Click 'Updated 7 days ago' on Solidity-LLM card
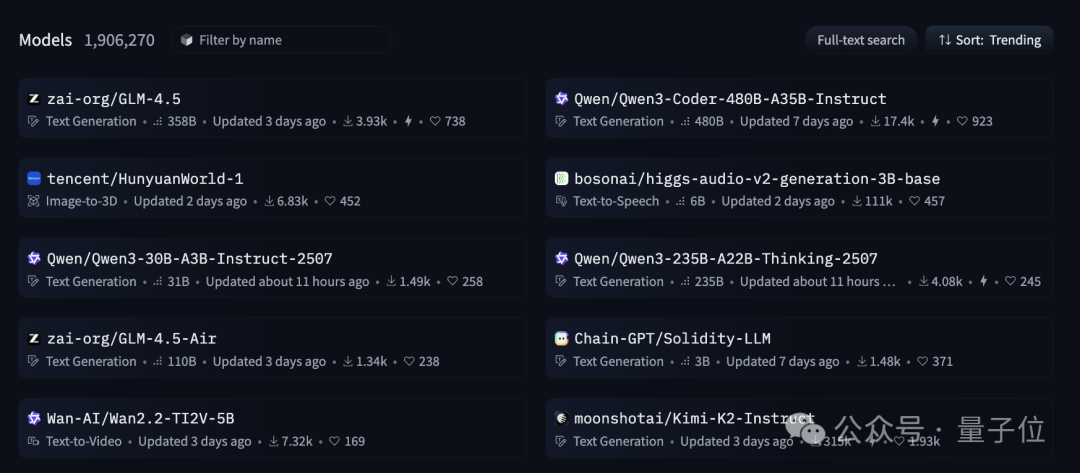 pyautogui.click(x=782, y=361)
